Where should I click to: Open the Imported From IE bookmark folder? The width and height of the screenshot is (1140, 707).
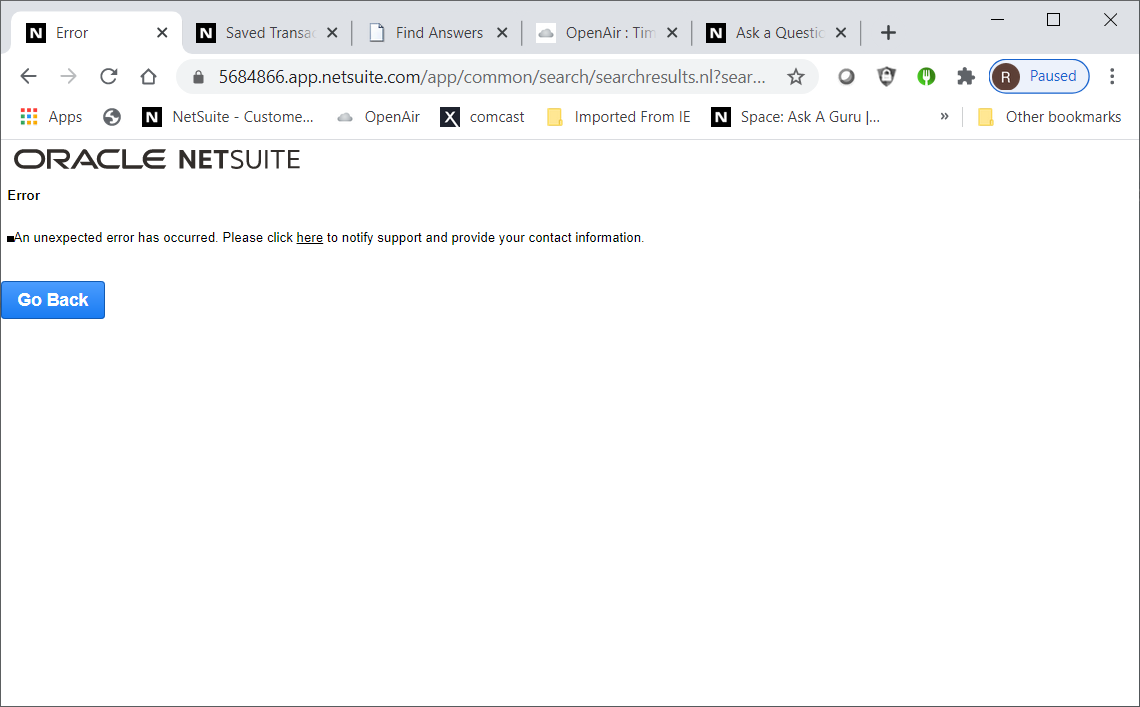tap(619, 117)
